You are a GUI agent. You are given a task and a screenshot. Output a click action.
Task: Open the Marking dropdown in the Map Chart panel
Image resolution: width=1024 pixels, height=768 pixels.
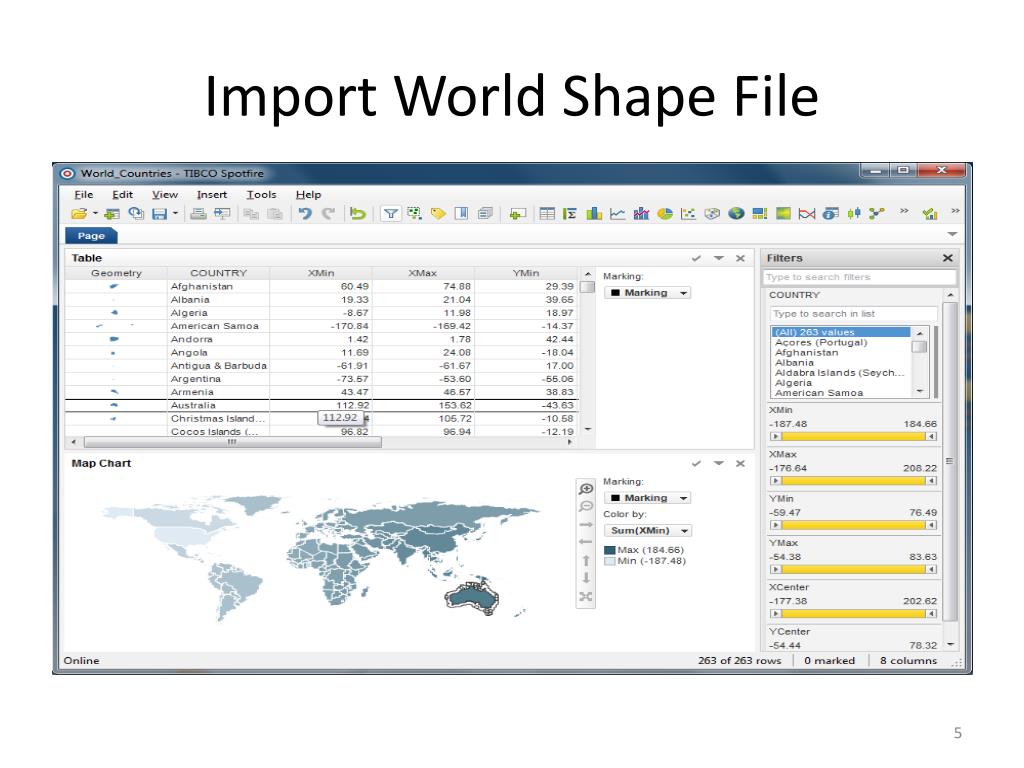[x=647, y=498]
